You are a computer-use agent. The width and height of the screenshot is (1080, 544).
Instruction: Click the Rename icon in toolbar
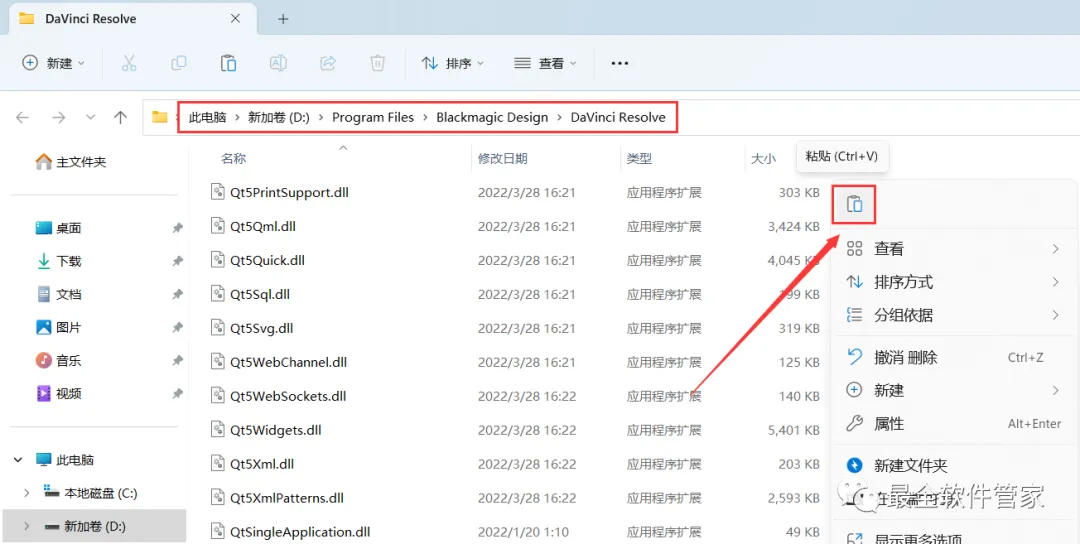[x=278, y=63]
